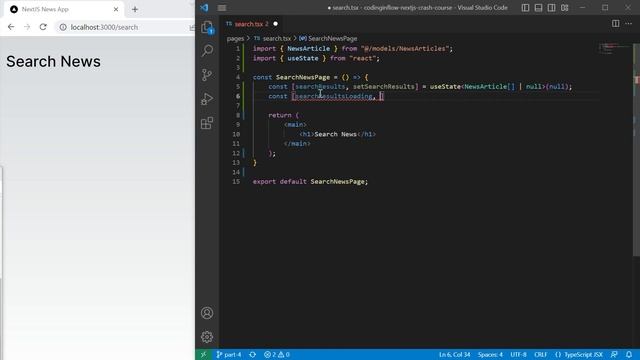Toggle the primary side bar layout icon
Image resolution: width=640 pixels, height=360 pixels.
click(525, 8)
